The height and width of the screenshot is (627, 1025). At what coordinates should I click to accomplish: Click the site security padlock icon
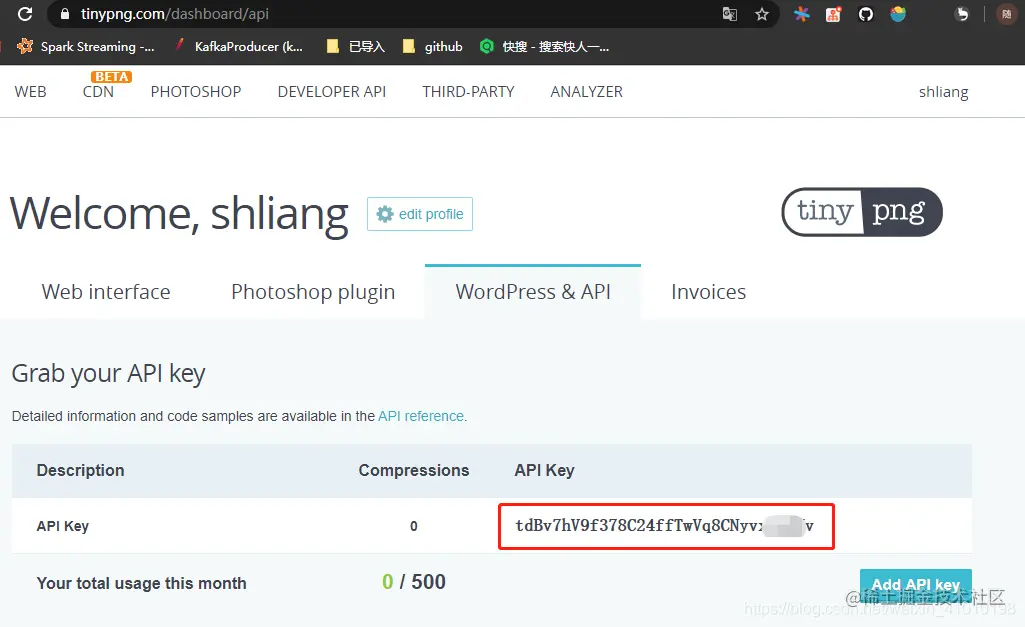pos(64,14)
